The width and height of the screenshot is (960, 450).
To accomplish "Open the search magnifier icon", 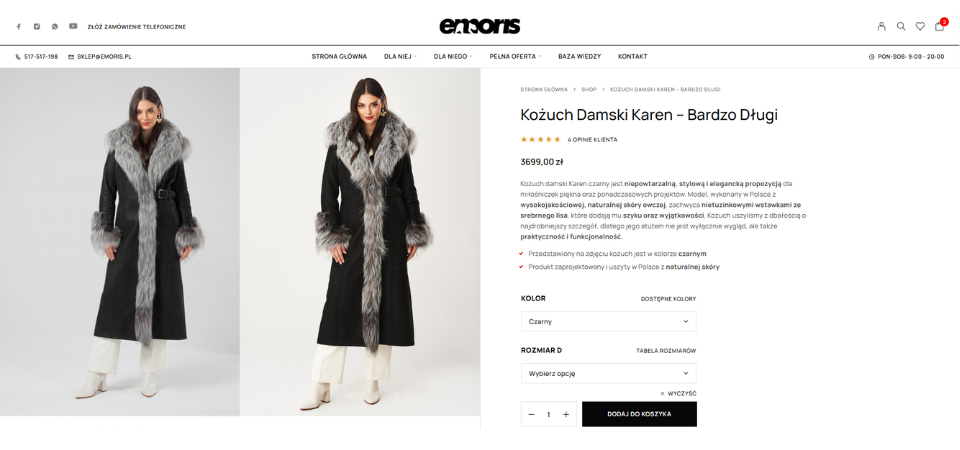I will pyautogui.click(x=901, y=26).
